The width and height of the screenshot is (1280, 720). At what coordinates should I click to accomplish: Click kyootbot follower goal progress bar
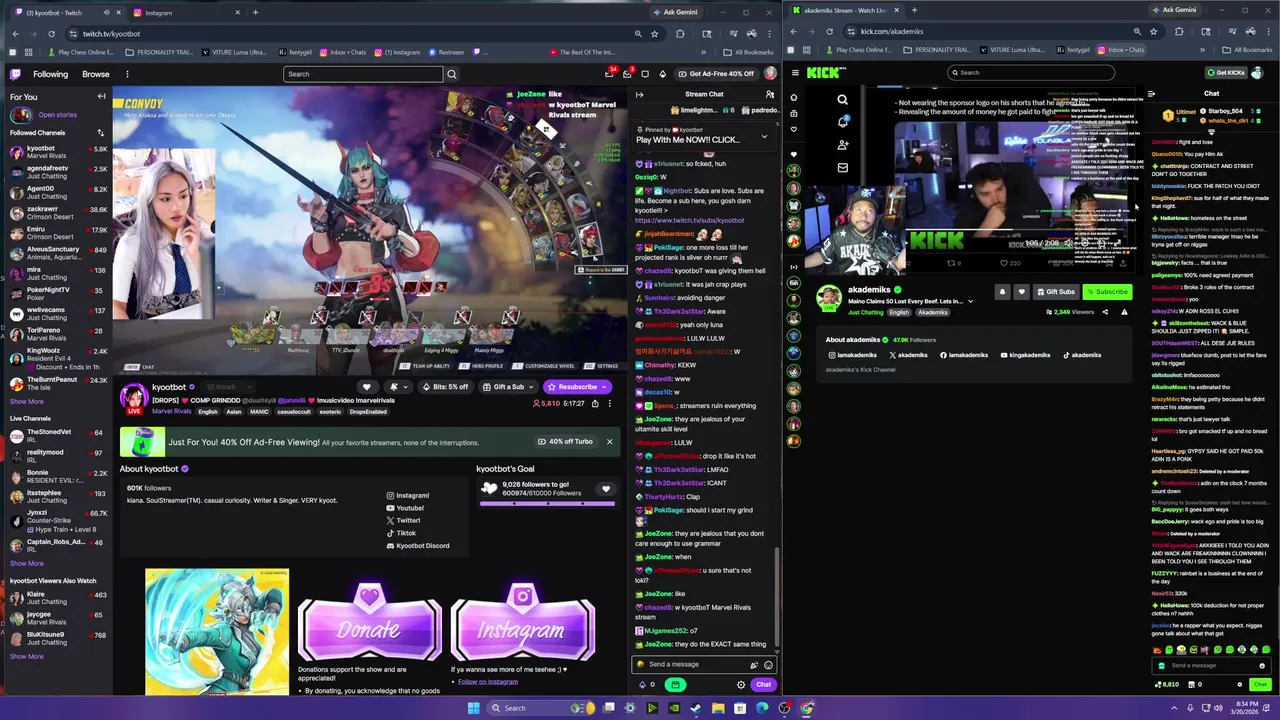(x=547, y=504)
